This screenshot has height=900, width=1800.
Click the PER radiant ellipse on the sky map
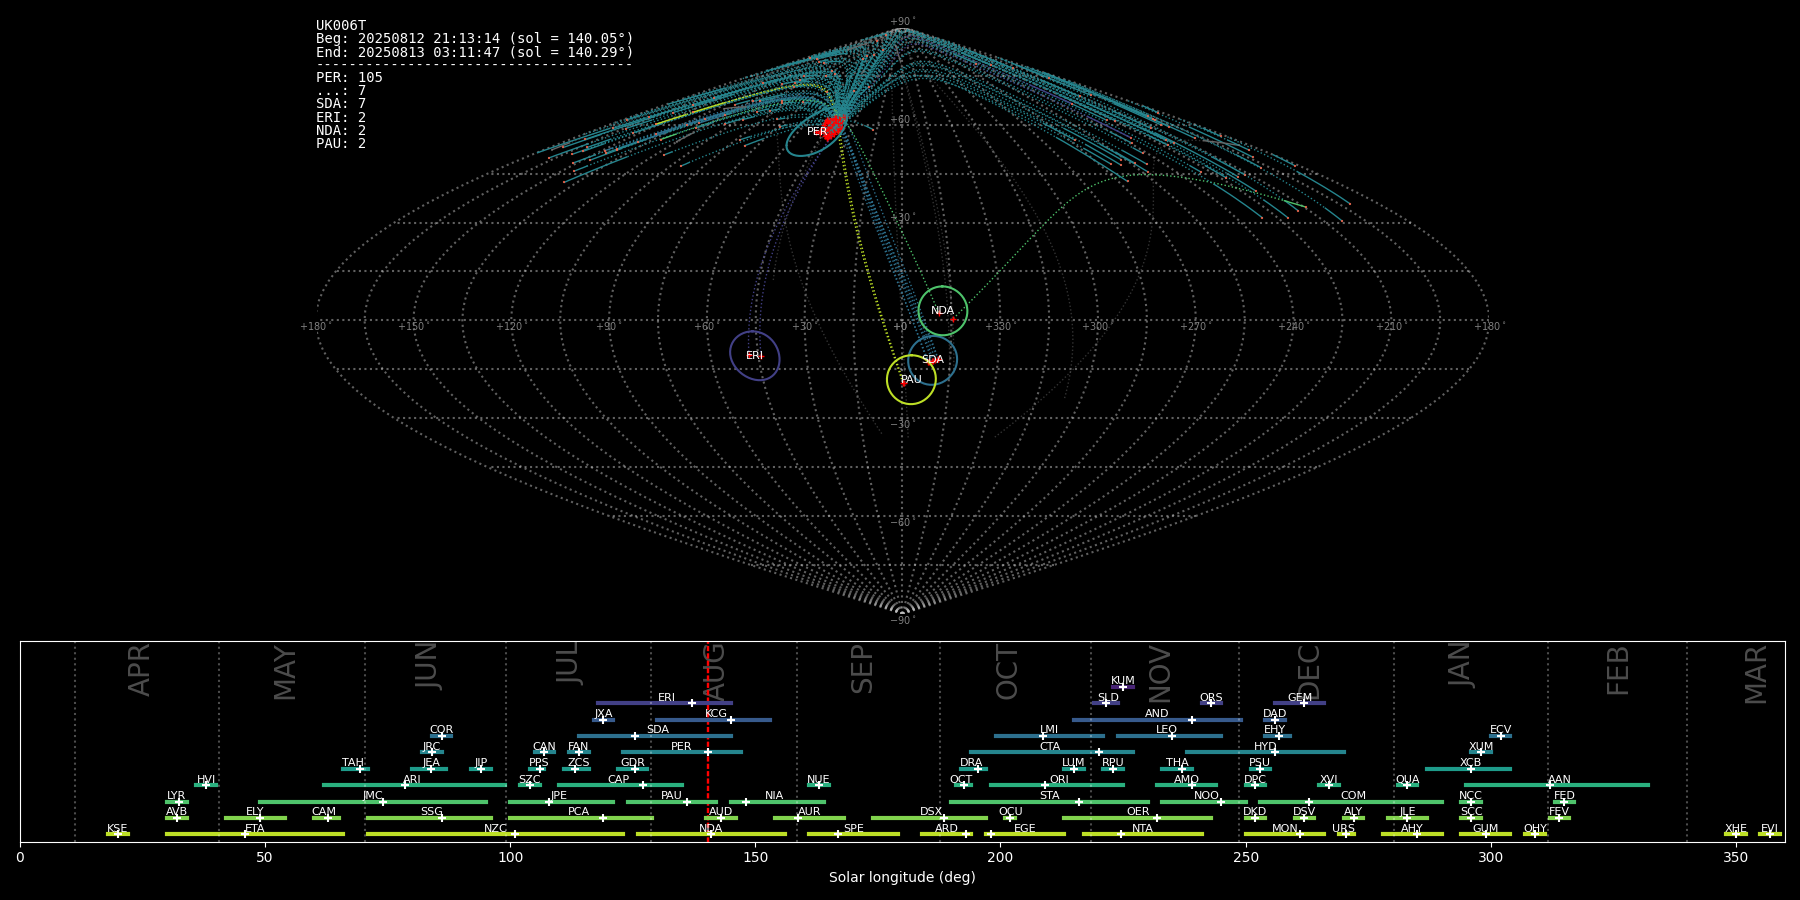pos(815,136)
